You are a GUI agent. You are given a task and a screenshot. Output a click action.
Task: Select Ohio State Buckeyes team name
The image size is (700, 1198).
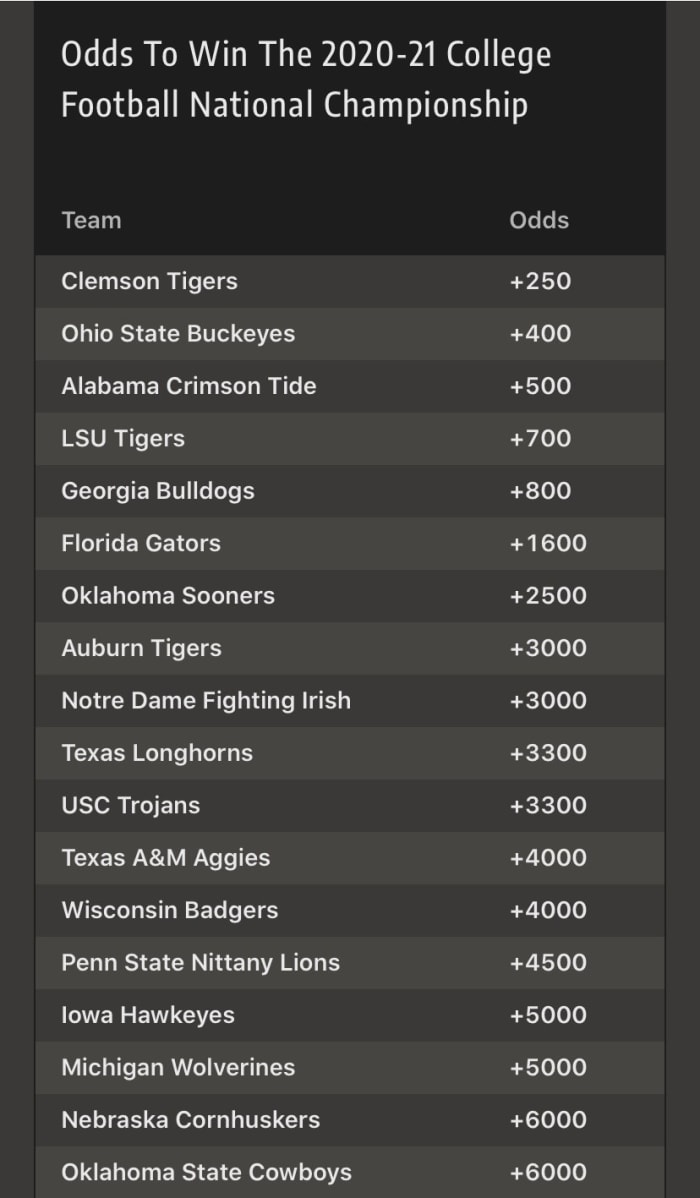pyautogui.click(x=178, y=334)
